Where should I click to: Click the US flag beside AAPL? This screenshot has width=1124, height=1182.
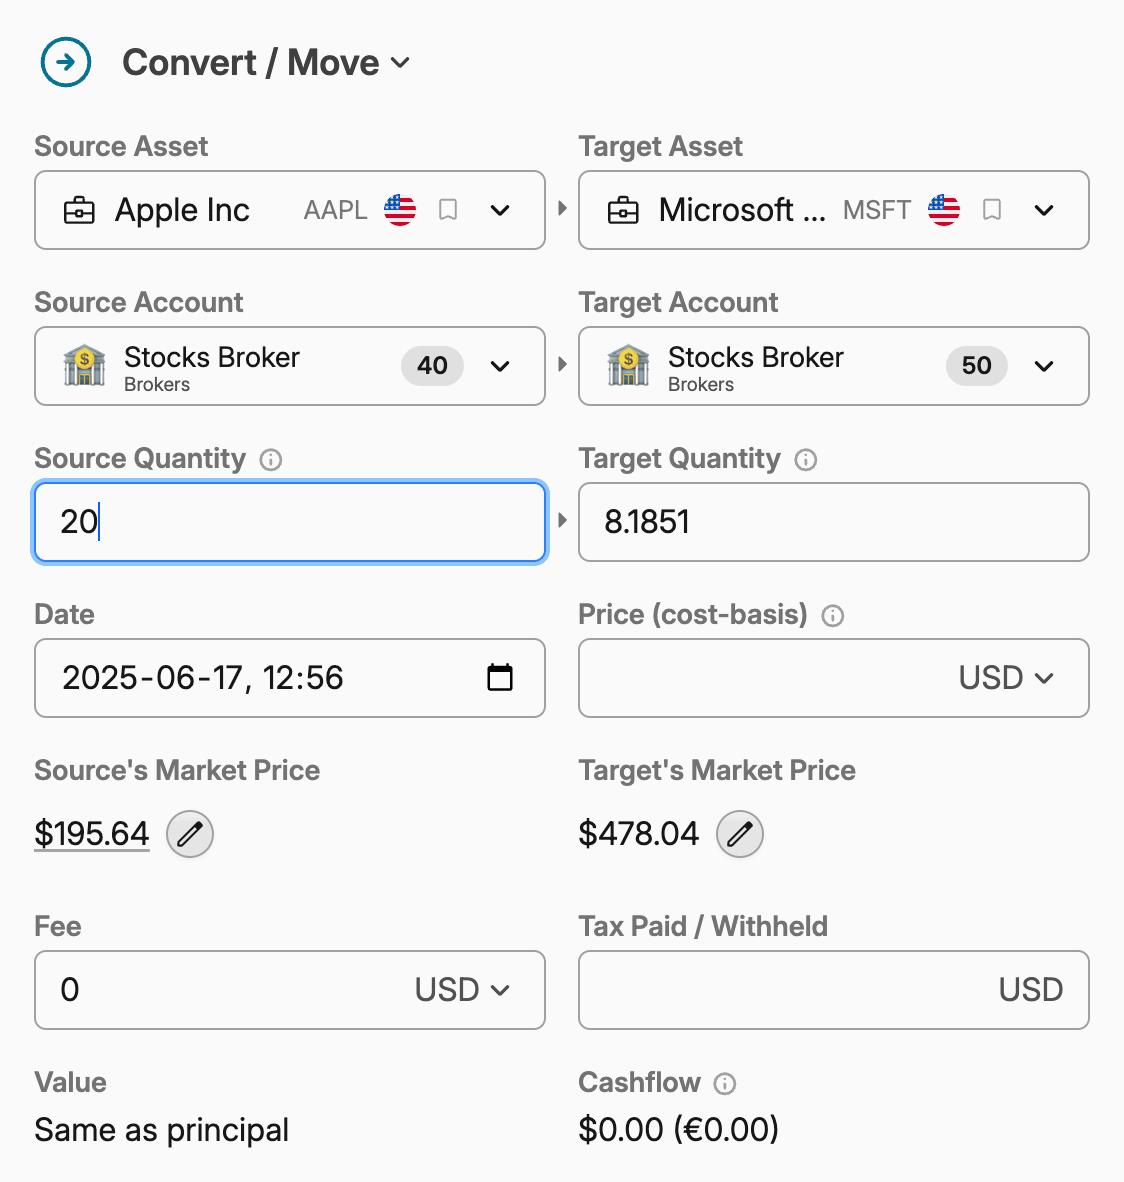click(400, 210)
